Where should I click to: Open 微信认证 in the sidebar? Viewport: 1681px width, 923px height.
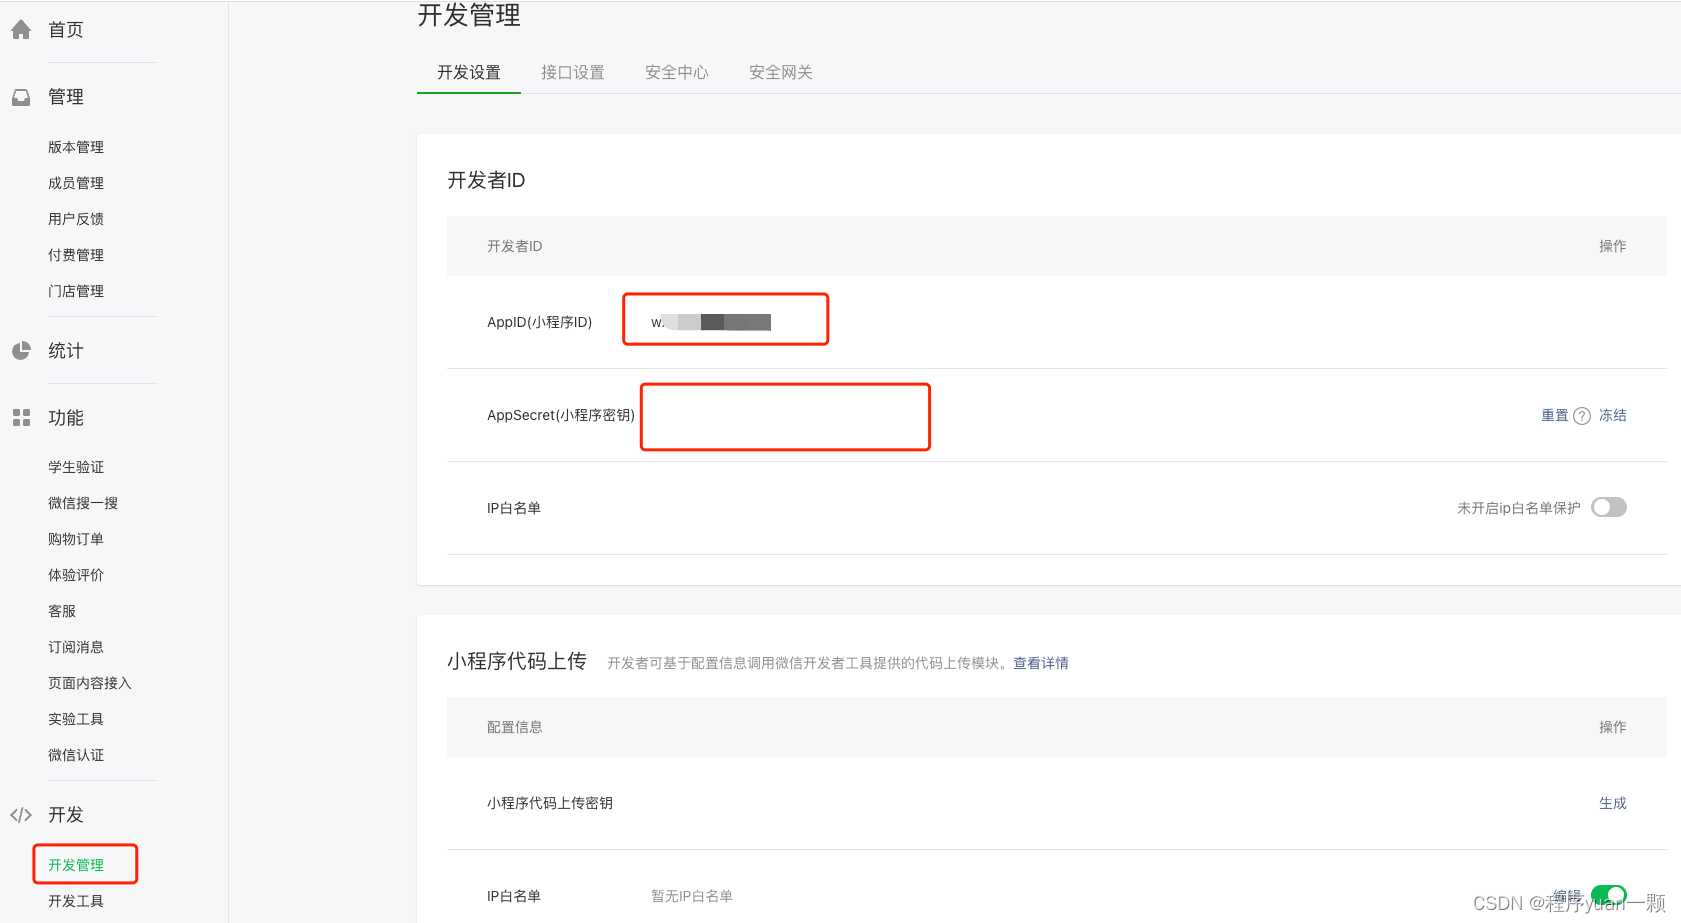(x=76, y=755)
